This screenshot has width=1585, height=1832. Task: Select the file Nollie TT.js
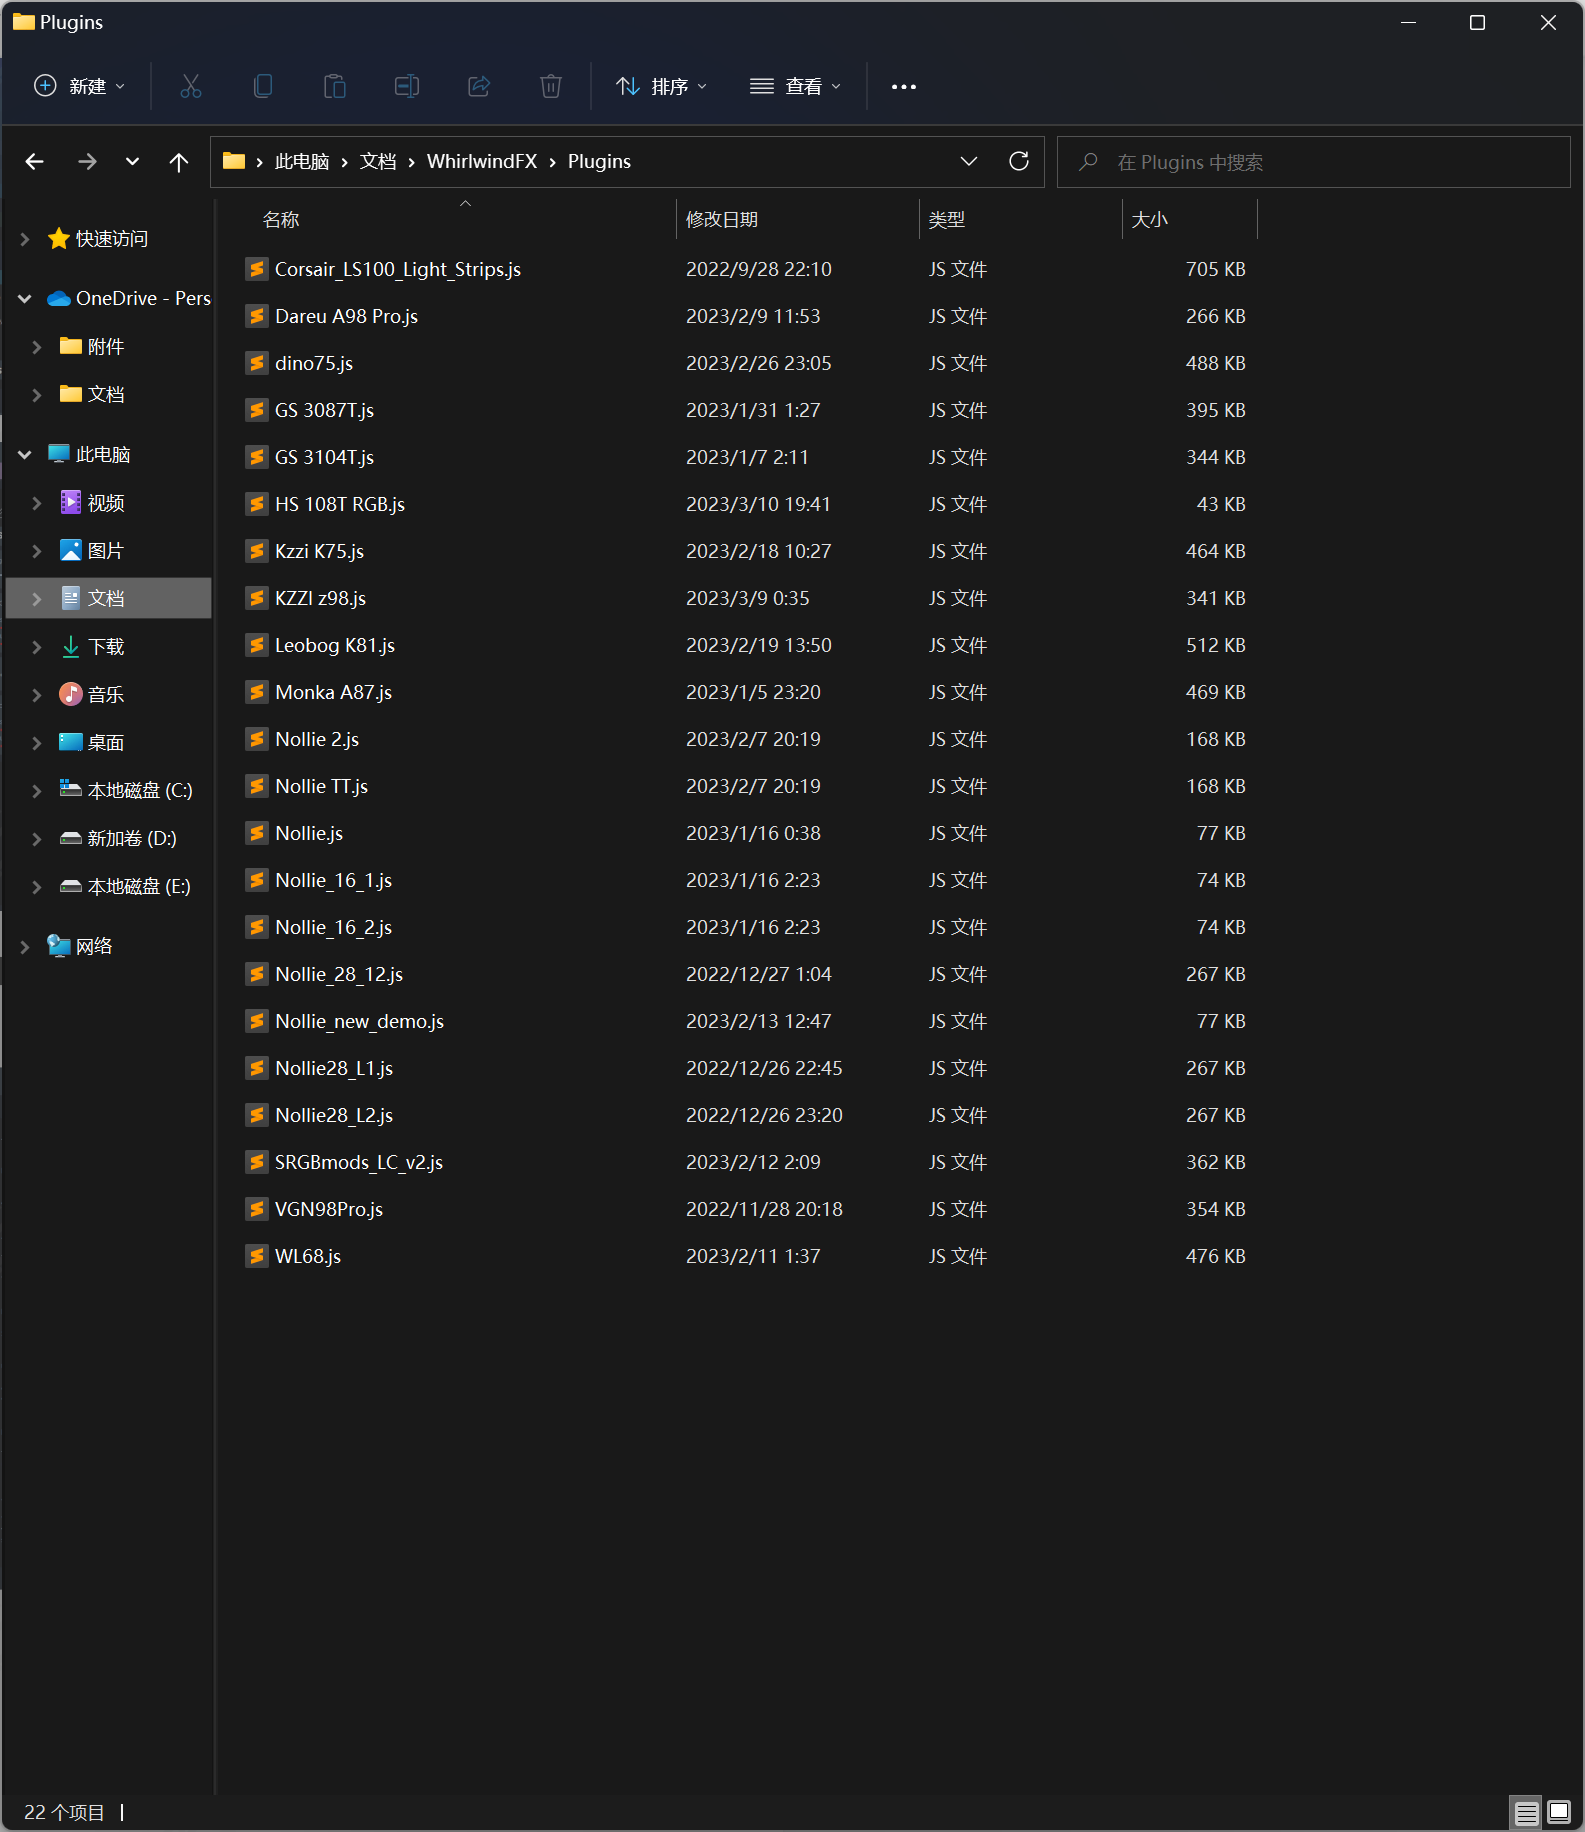[321, 786]
